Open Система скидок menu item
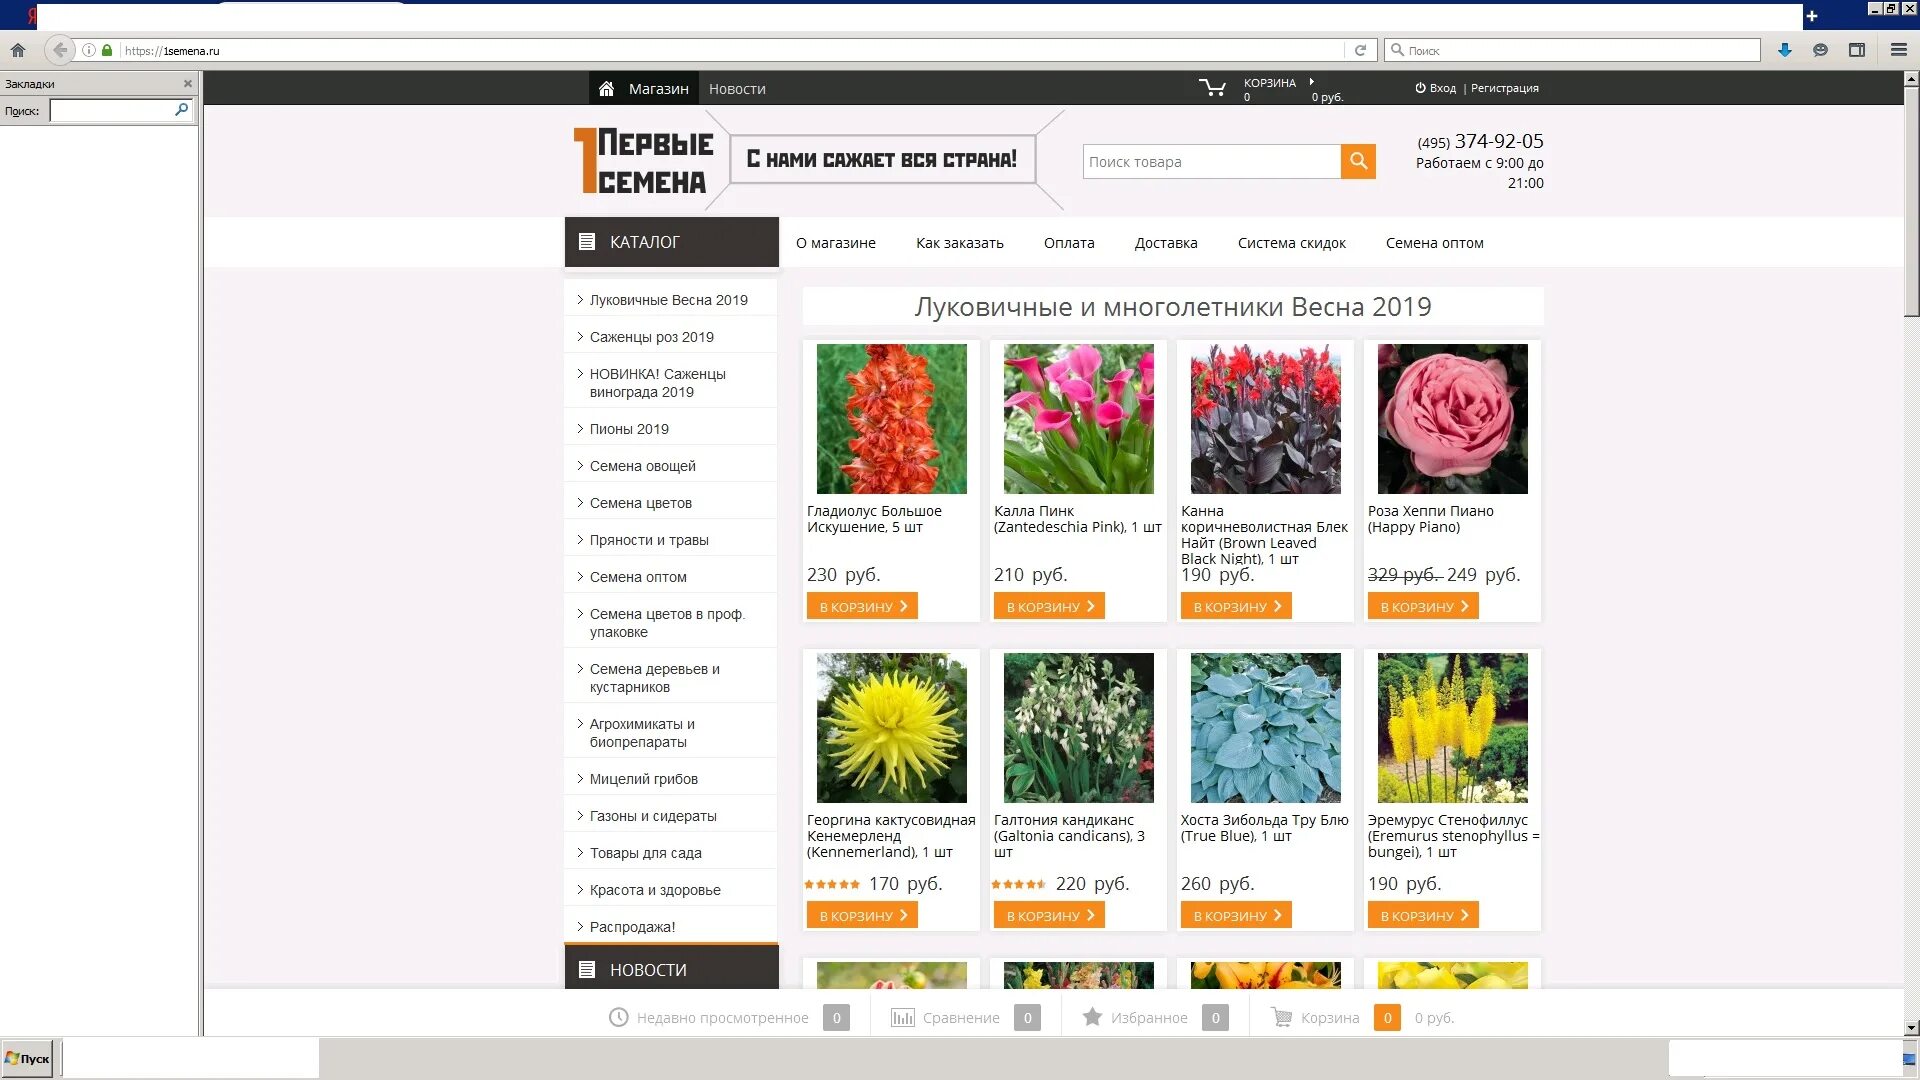 [x=1292, y=243]
